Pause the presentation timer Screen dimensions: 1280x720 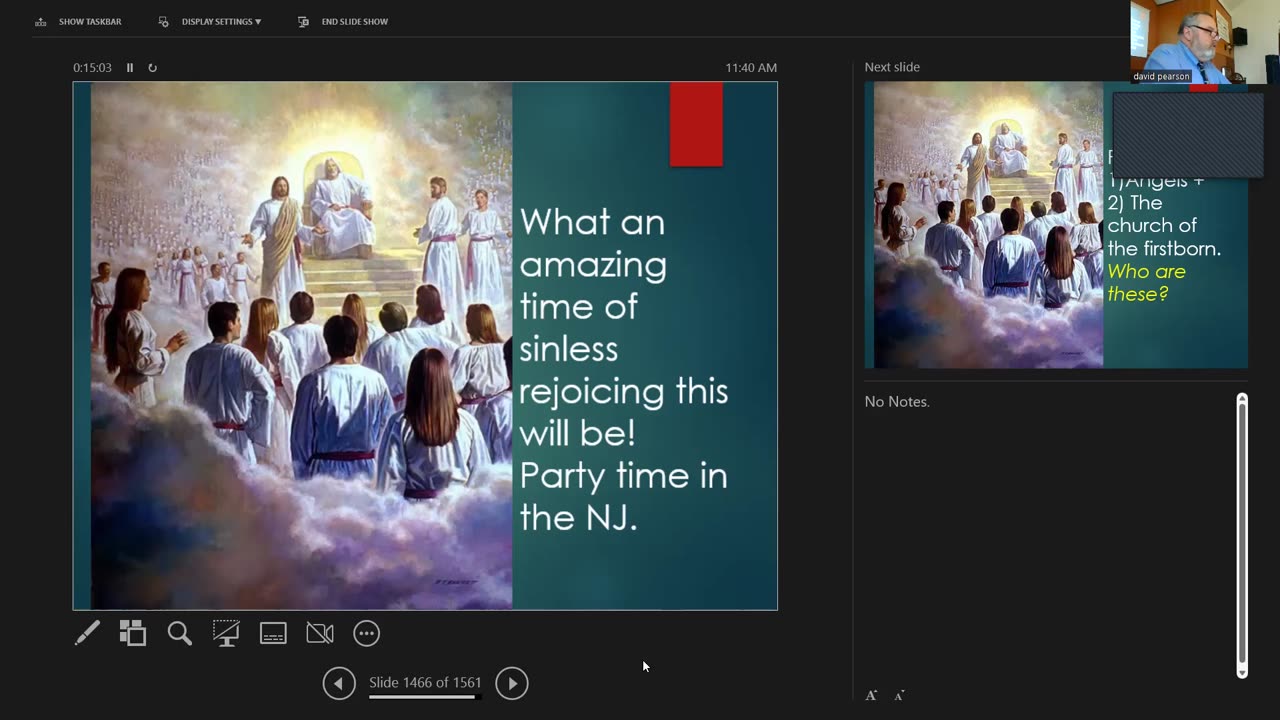[130, 68]
